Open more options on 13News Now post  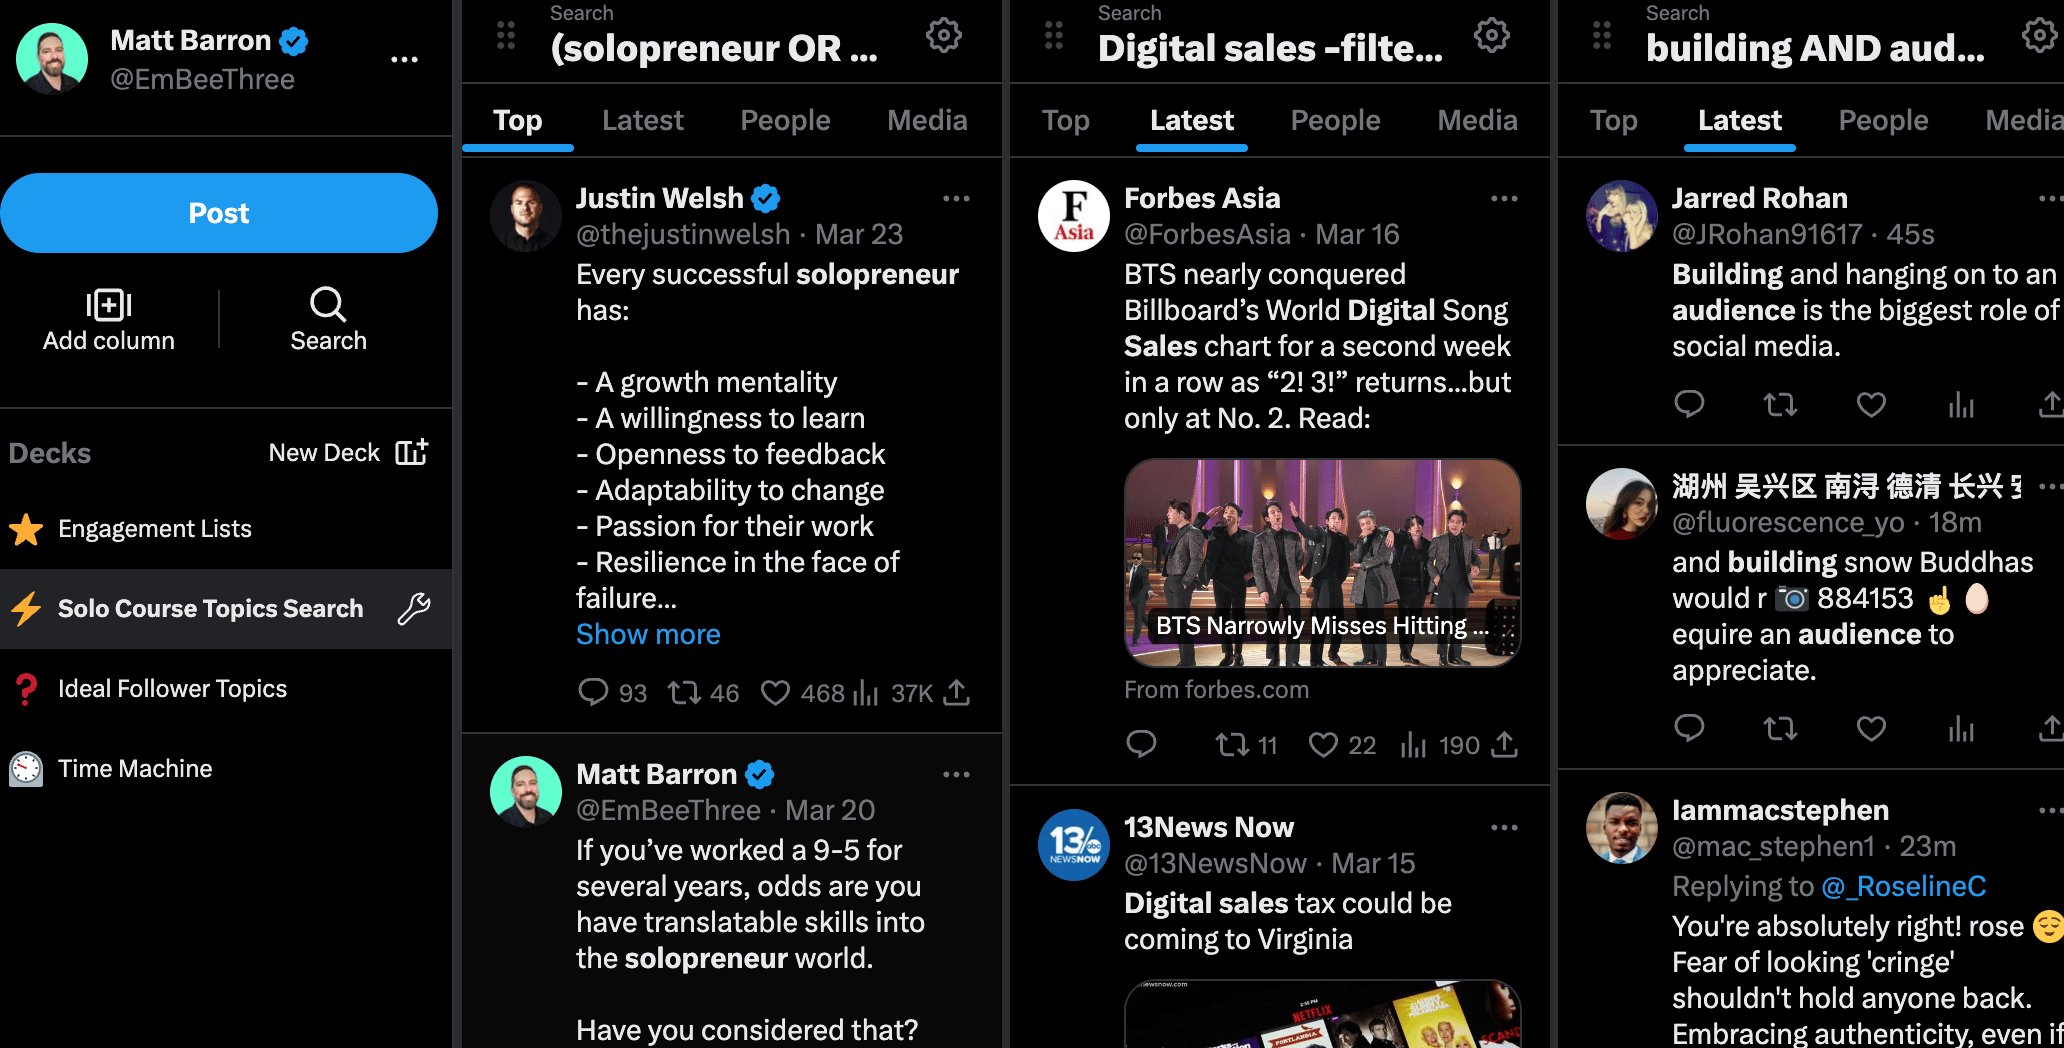coord(1504,827)
